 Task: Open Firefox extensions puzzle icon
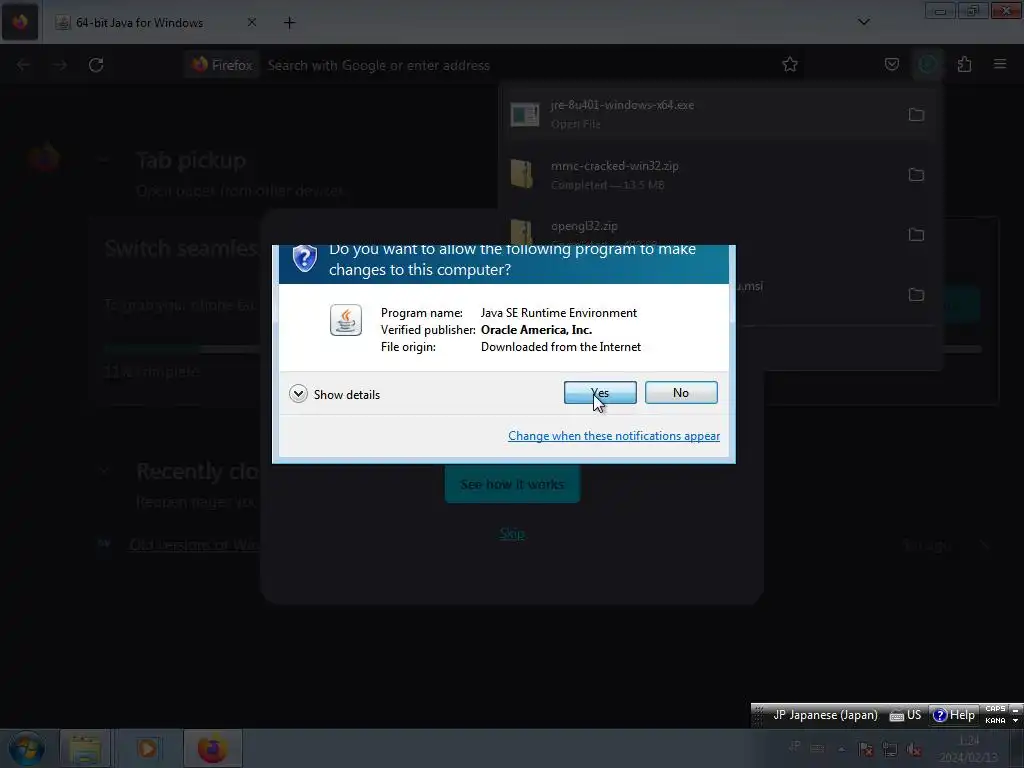(x=964, y=64)
